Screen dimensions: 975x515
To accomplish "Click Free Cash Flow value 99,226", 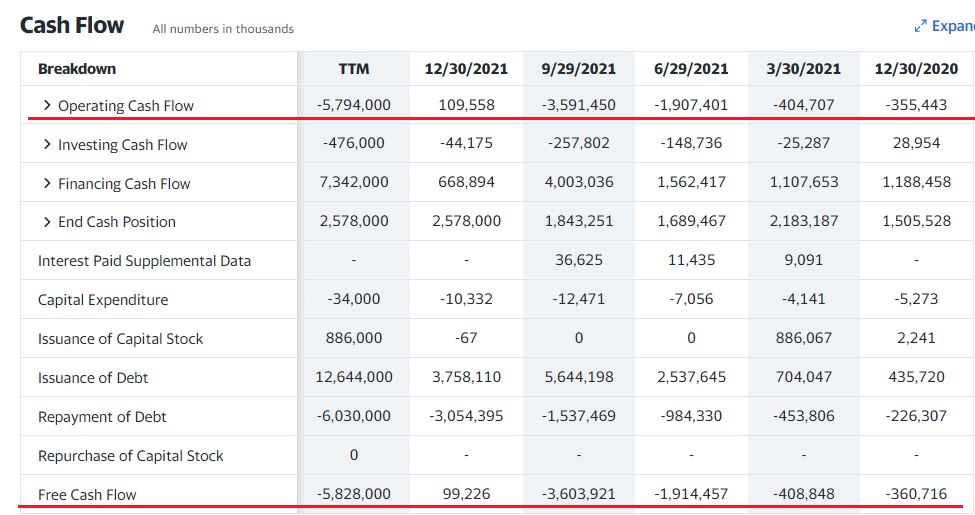I will 466,494.
